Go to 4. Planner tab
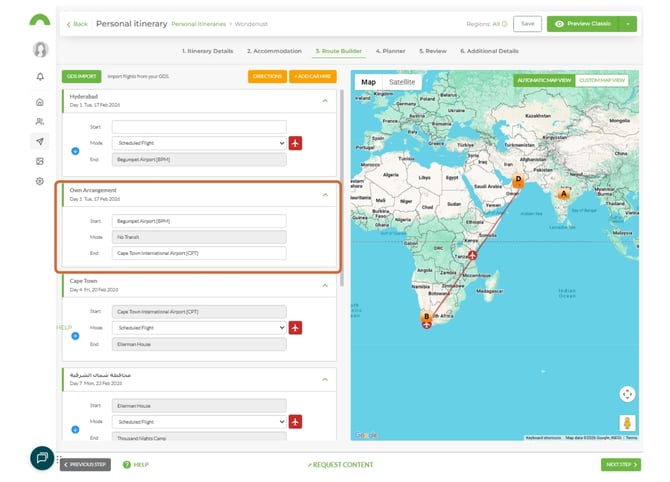The width and height of the screenshot is (670, 482). 391,51
